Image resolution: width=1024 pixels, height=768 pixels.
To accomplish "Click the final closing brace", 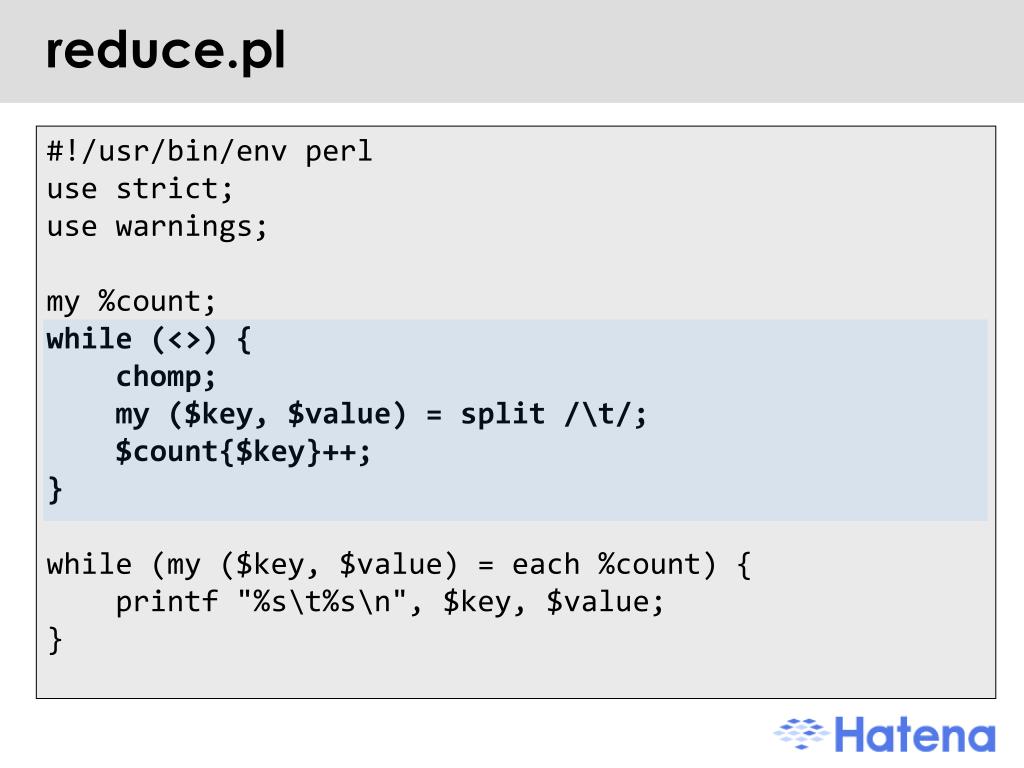I will tap(55, 640).
